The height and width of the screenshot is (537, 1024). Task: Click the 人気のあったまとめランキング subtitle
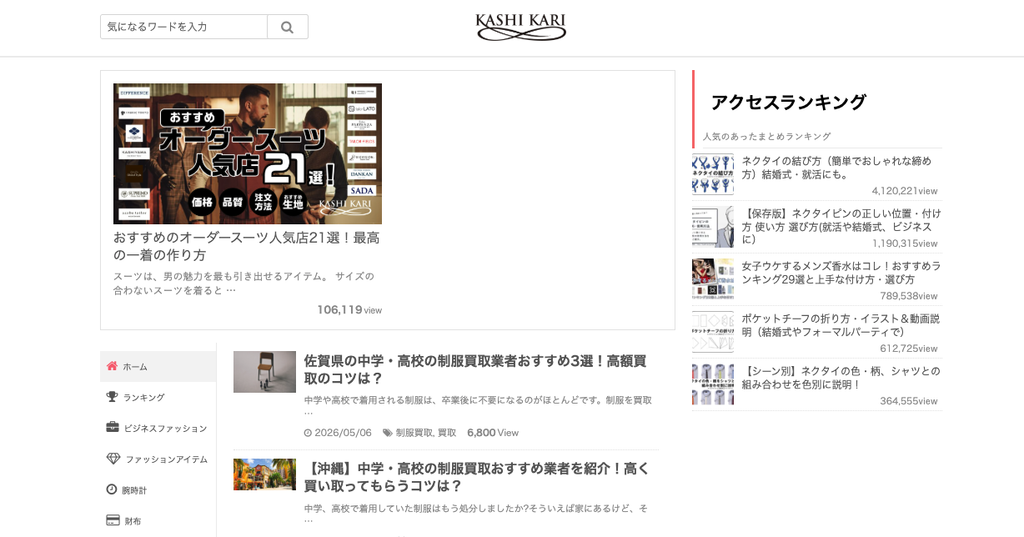pyautogui.click(x=767, y=137)
